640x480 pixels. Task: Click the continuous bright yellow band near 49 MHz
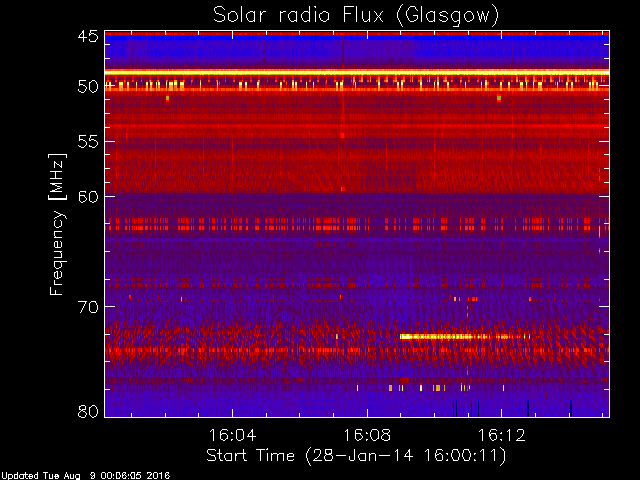(x=357, y=73)
